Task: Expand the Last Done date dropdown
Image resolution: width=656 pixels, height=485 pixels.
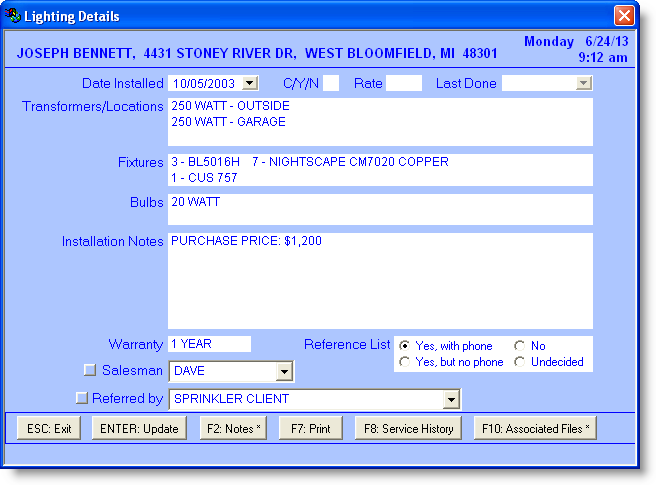Action: [584, 84]
